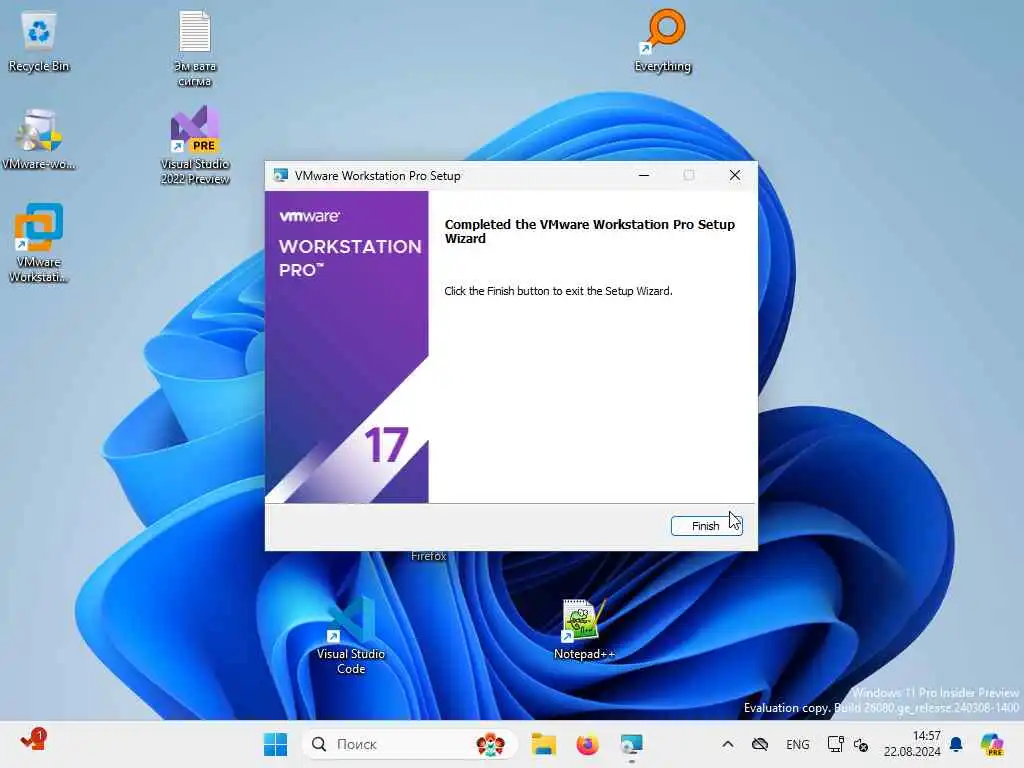Screen dimensions: 1024x768
Task: Minimize the VMware Workstation Pro Setup window
Action: click(x=643, y=175)
